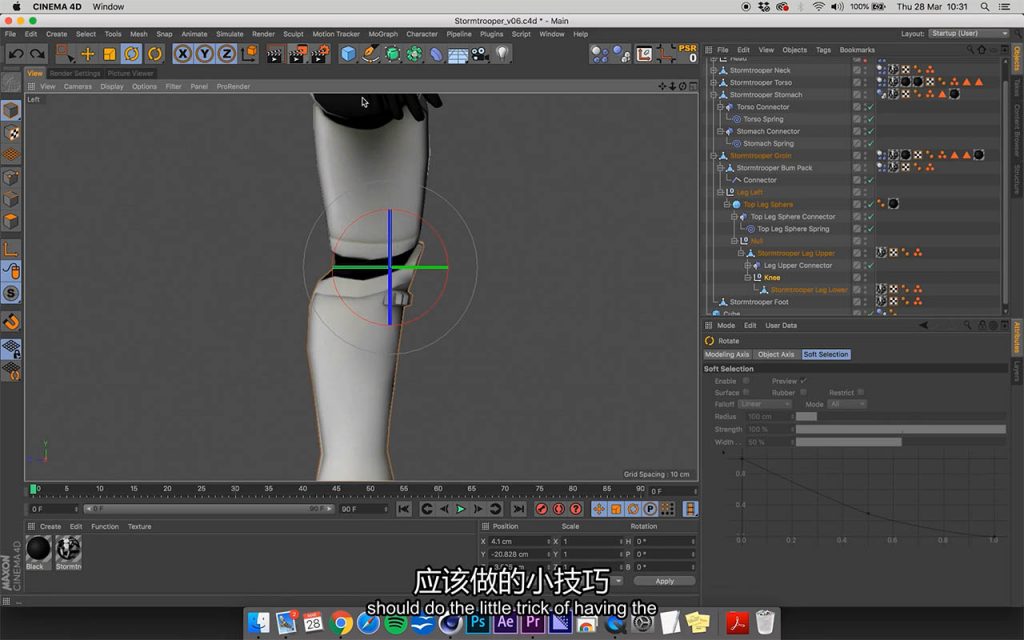Disable the Leg Upper Connector green checkmark

[871, 266]
